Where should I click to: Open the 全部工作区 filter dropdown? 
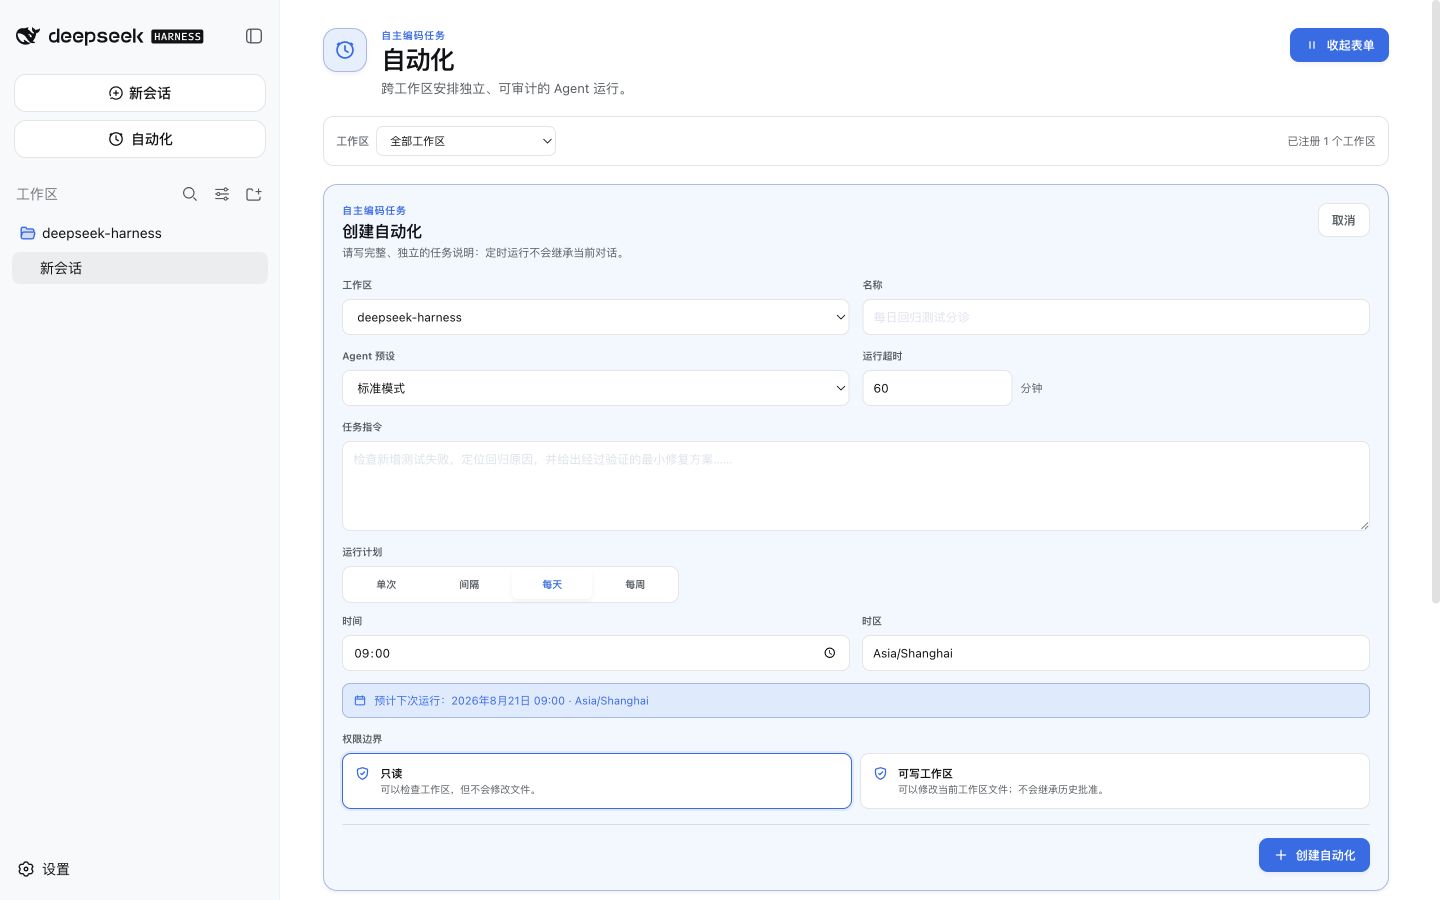tap(466, 141)
